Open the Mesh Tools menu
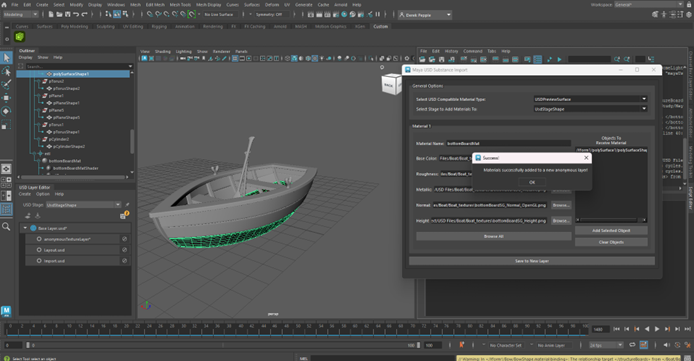This screenshot has height=361, width=694. click(180, 5)
